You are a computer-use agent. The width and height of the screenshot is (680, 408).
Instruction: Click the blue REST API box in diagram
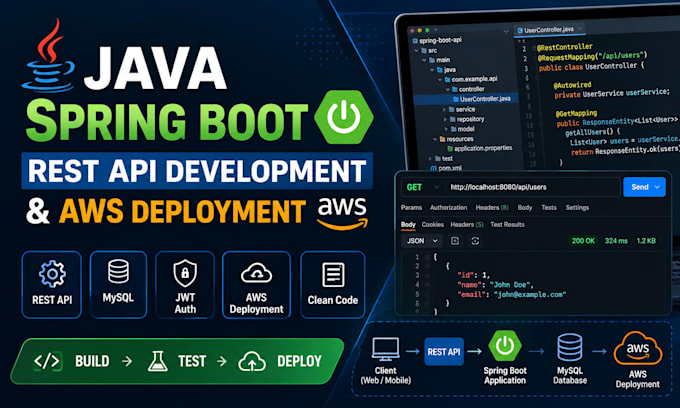[x=444, y=352]
